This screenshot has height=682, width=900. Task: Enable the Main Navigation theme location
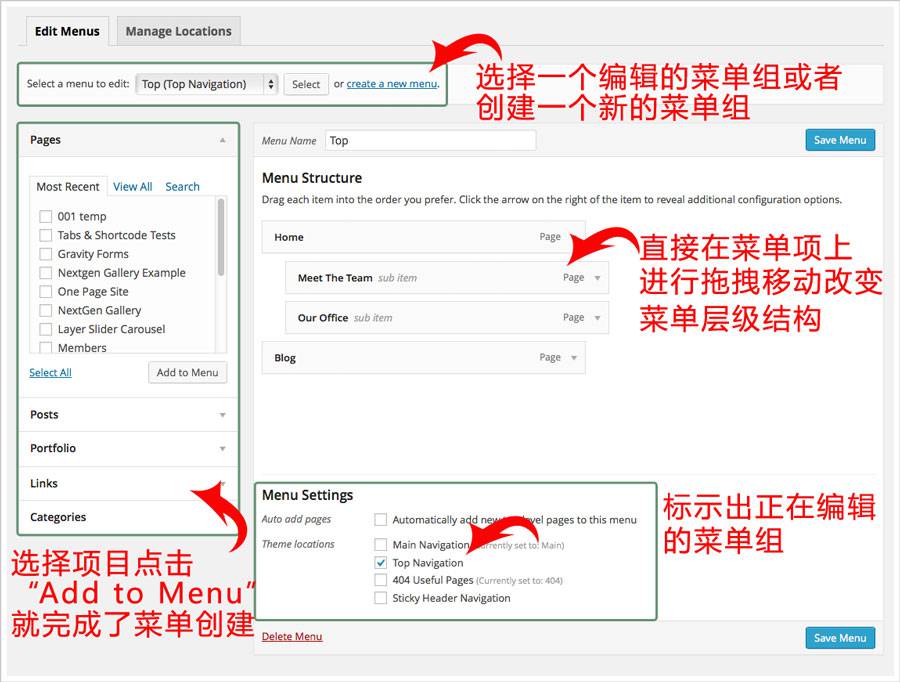(x=380, y=545)
